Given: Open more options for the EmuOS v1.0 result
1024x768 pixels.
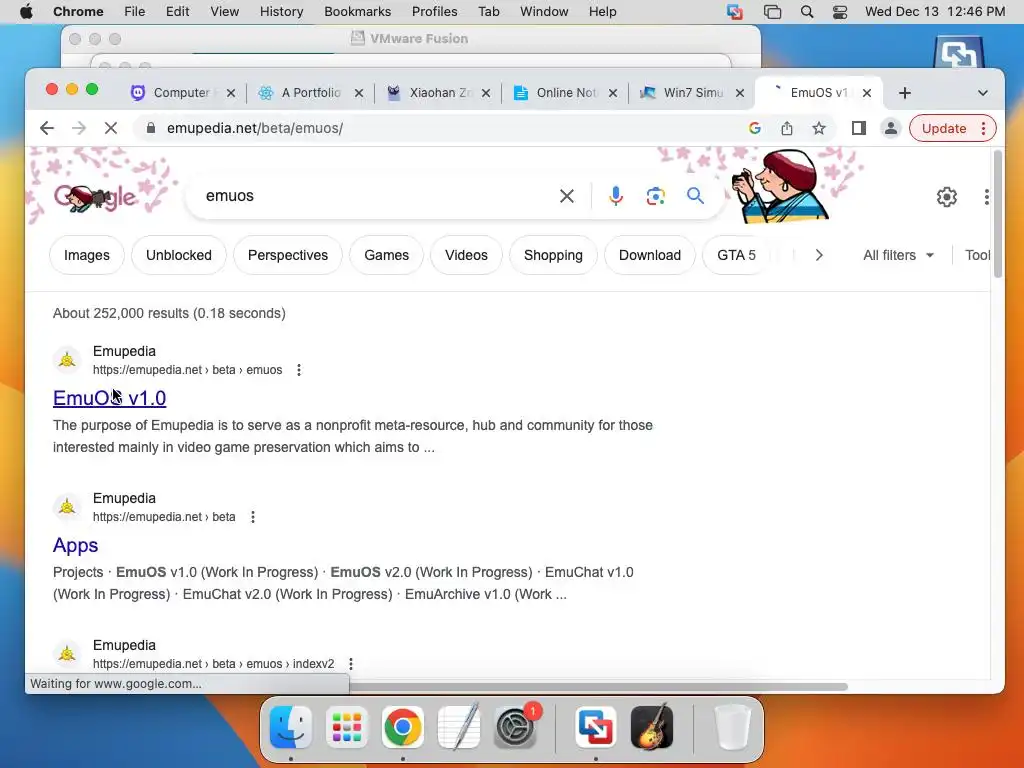Looking at the screenshot, I should tap(299, 370).
